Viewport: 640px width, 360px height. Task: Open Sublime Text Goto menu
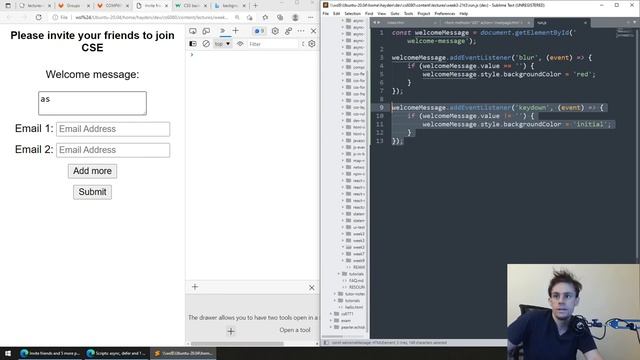pos(395,13)
